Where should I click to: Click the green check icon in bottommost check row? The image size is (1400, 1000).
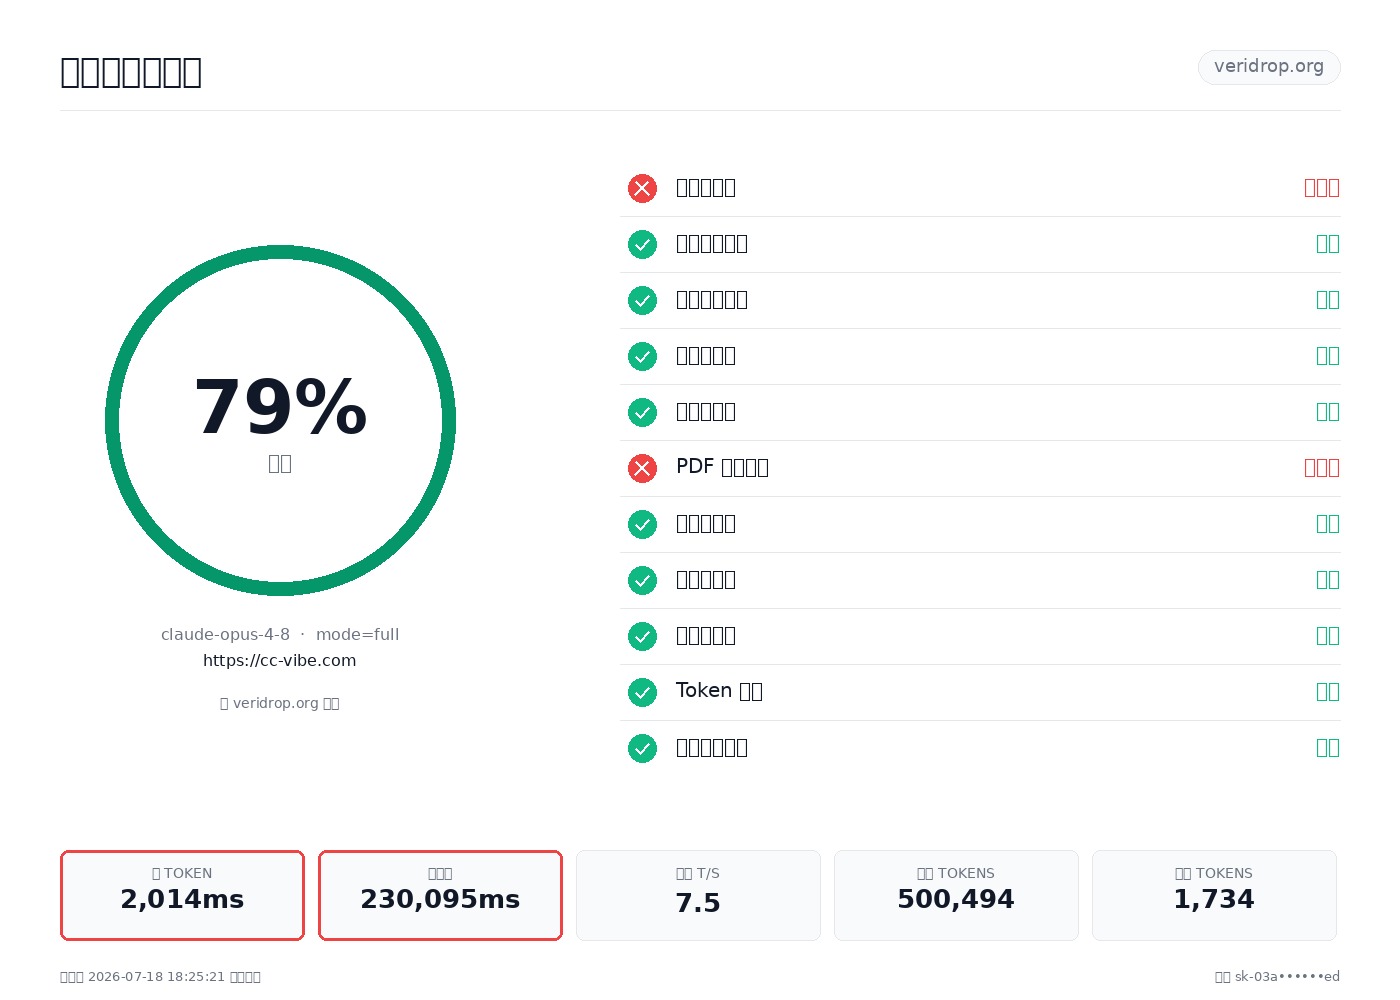pos(642,748)
